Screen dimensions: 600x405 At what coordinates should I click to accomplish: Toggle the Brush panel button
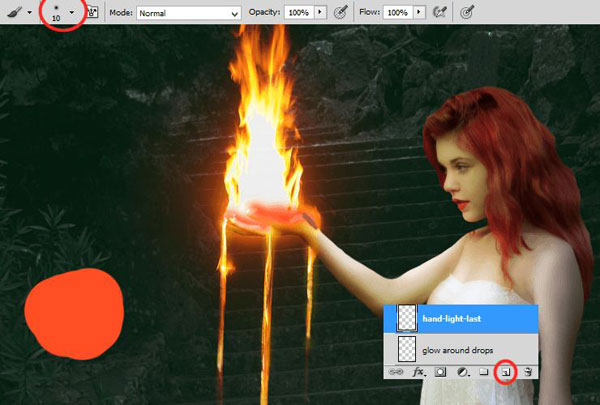[x=92, y=12]
